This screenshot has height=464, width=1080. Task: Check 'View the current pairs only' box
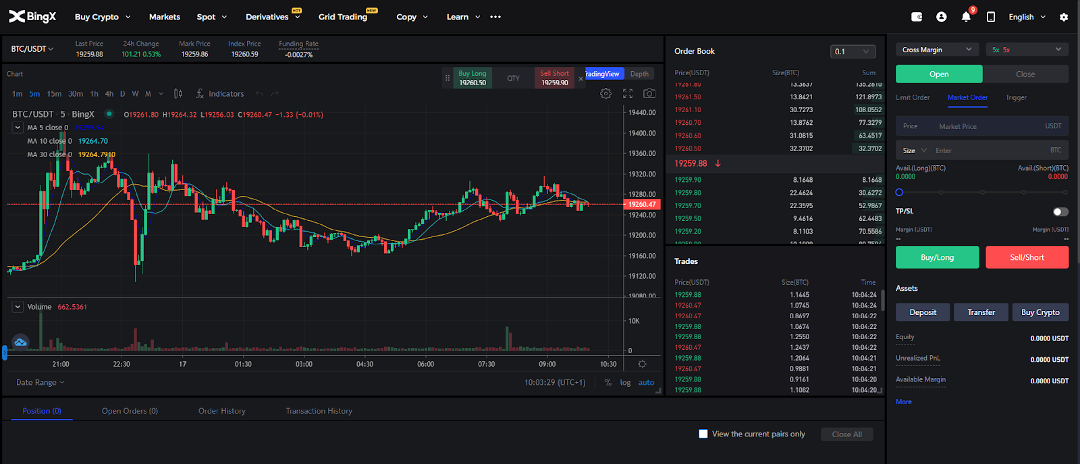(x=704, y=434)
